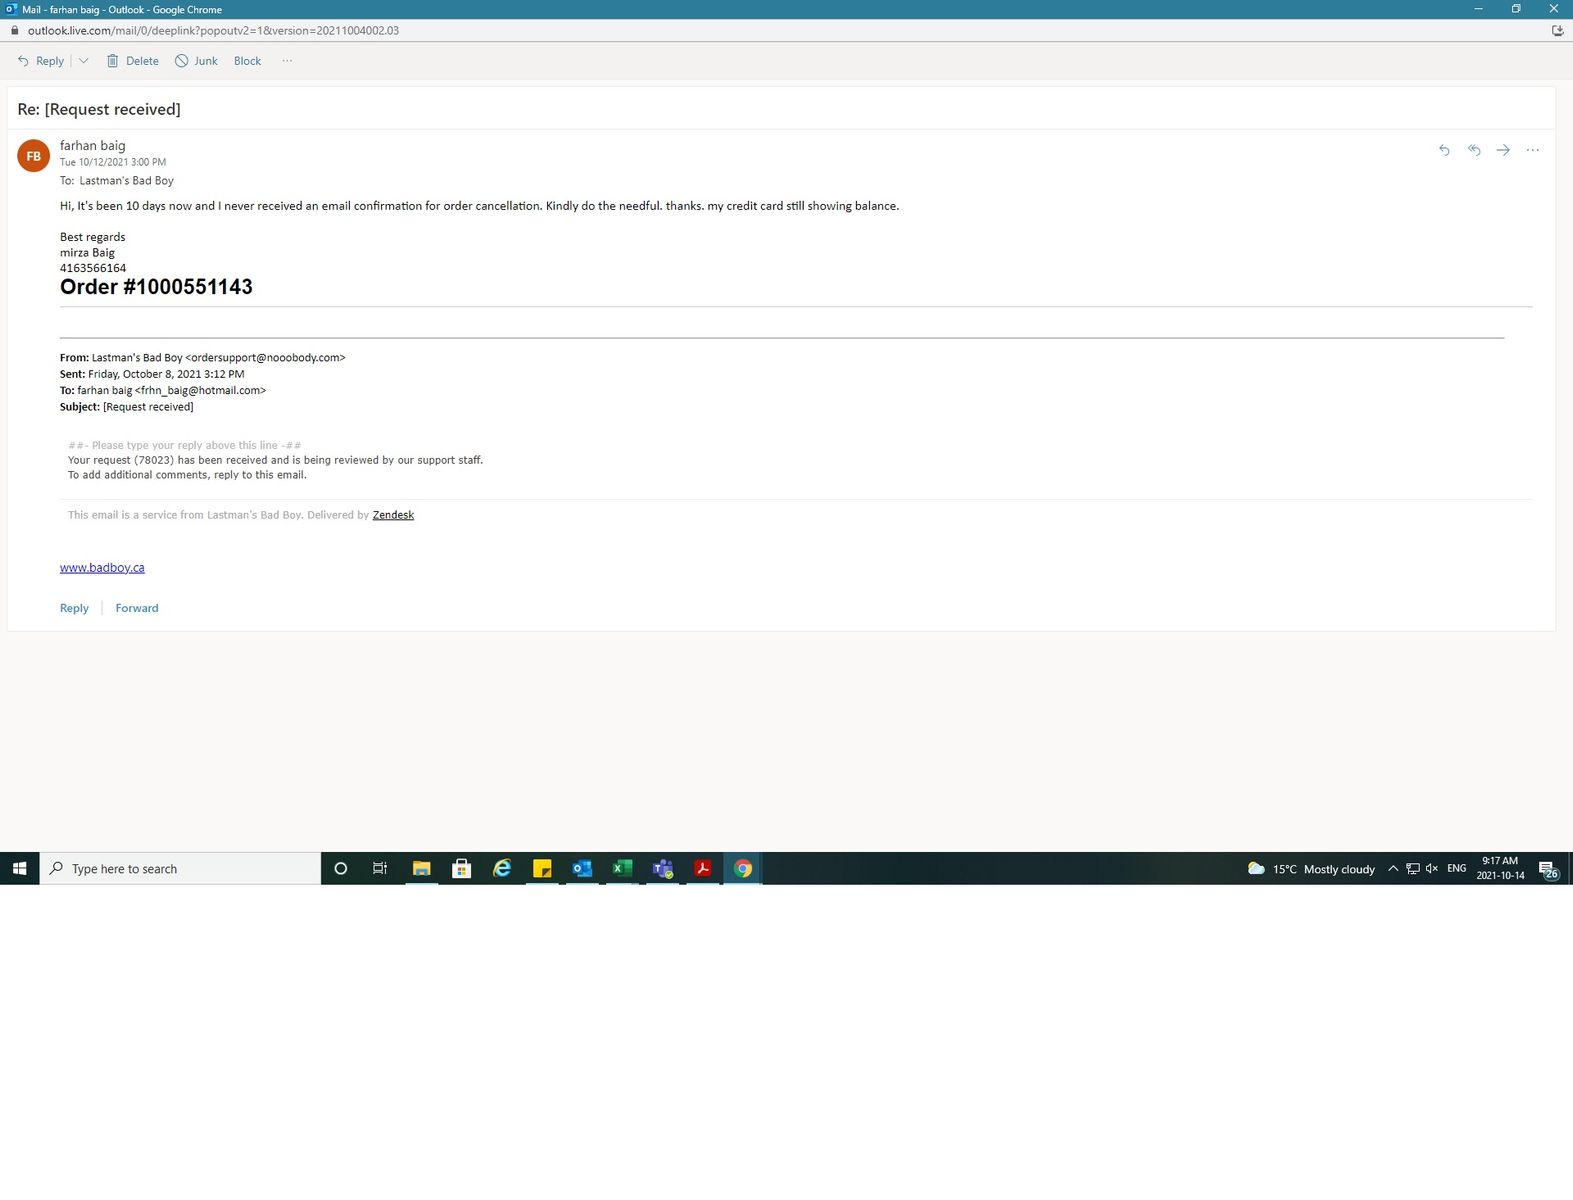Mark the message as Junk
Screen dimensions: 1573x1200
click(196, 61)
